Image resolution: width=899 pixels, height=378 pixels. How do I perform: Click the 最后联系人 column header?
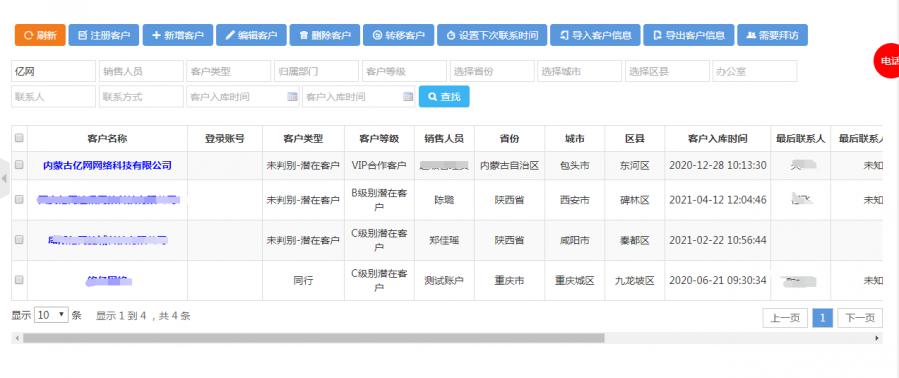(x=800, y=138)
